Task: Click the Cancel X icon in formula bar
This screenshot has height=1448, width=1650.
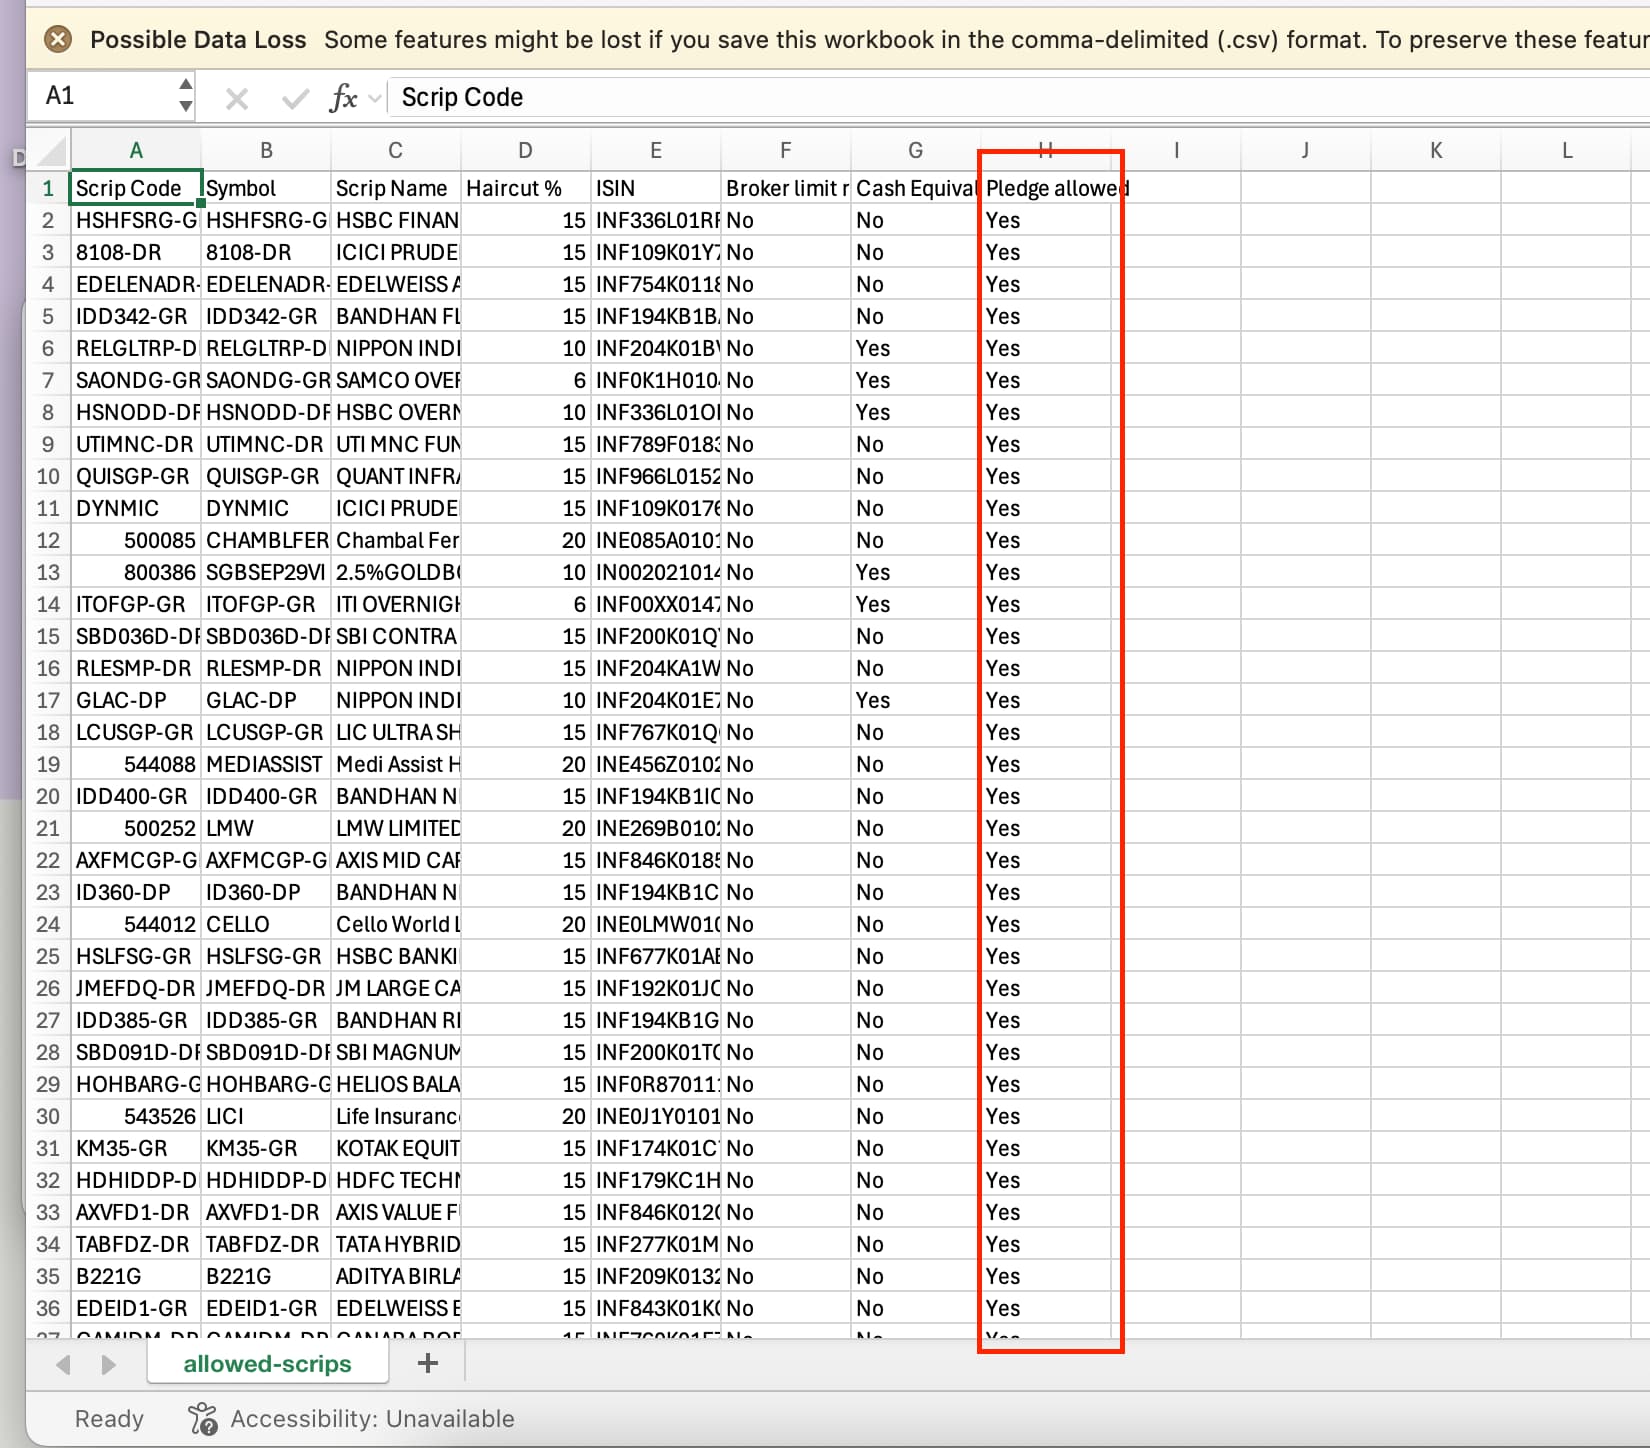Action: [237, 98]
